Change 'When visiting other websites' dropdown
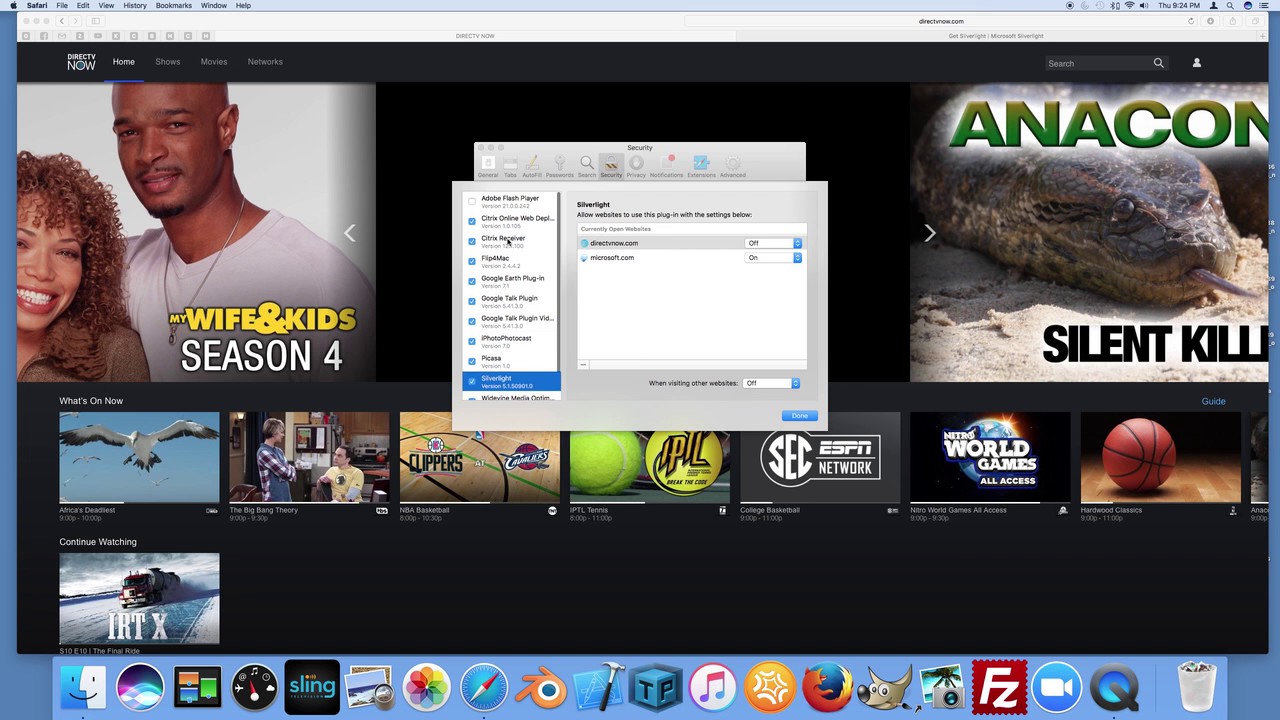The width and height of the screenshot is (1280, 720). click(x=772, y=383)
